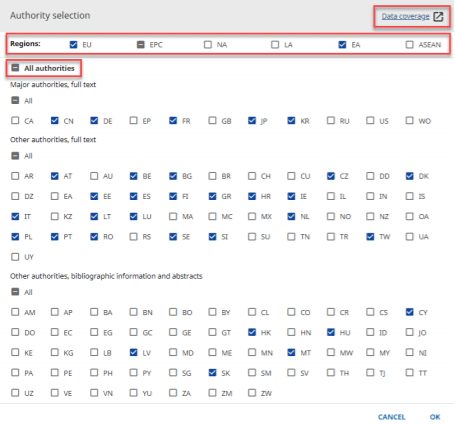Check the MX authority checkbox

(252, 216)
